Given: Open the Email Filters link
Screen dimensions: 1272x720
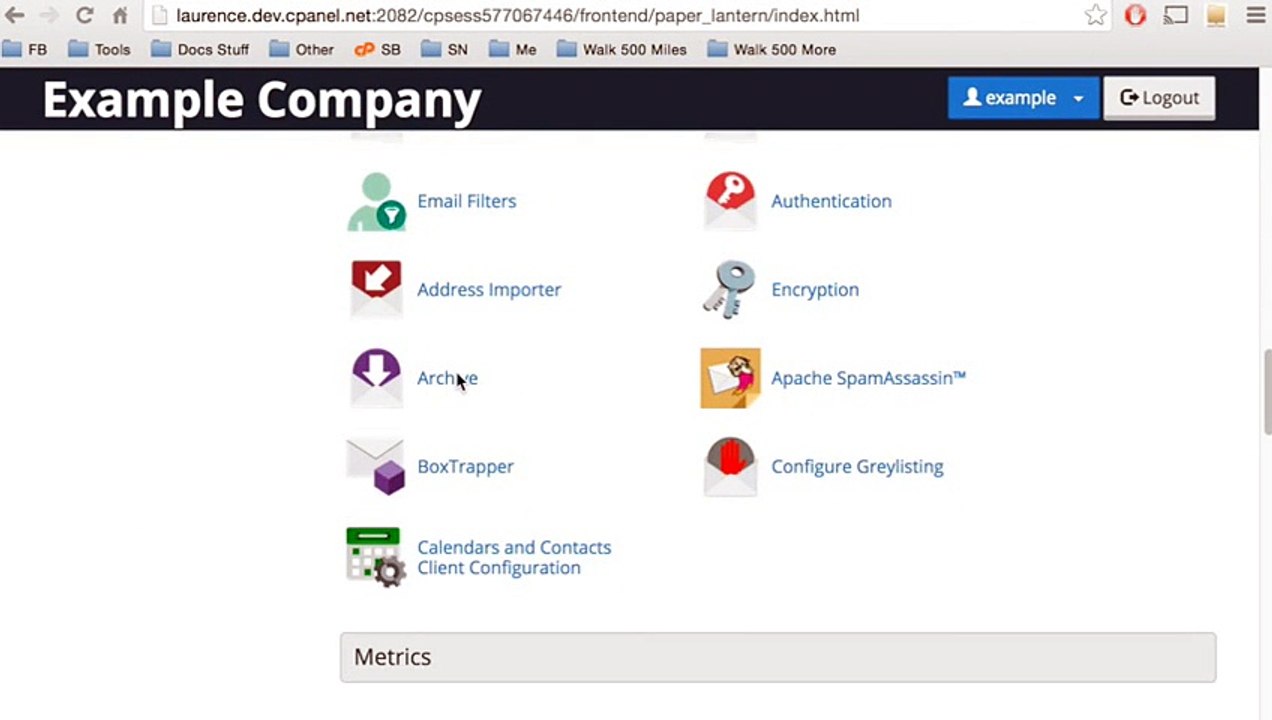Looking at the screenshot, I should pos(467,201).
